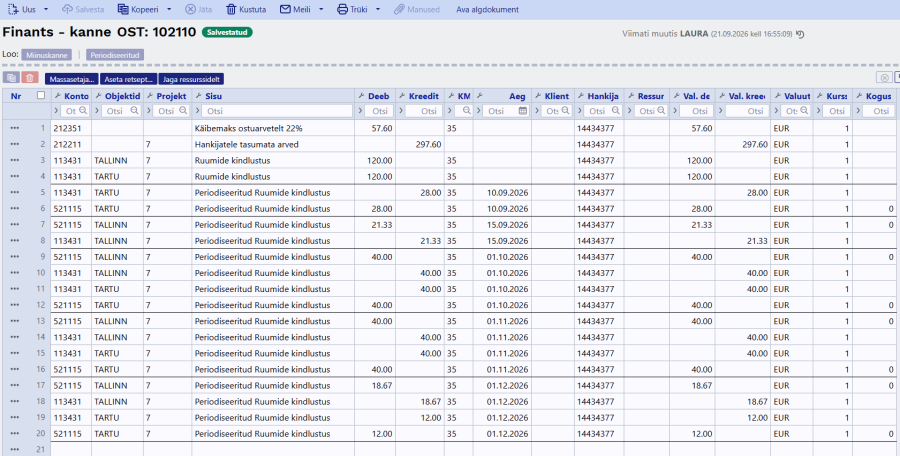Expand the Sisu filter chevron

pos(198,111)
